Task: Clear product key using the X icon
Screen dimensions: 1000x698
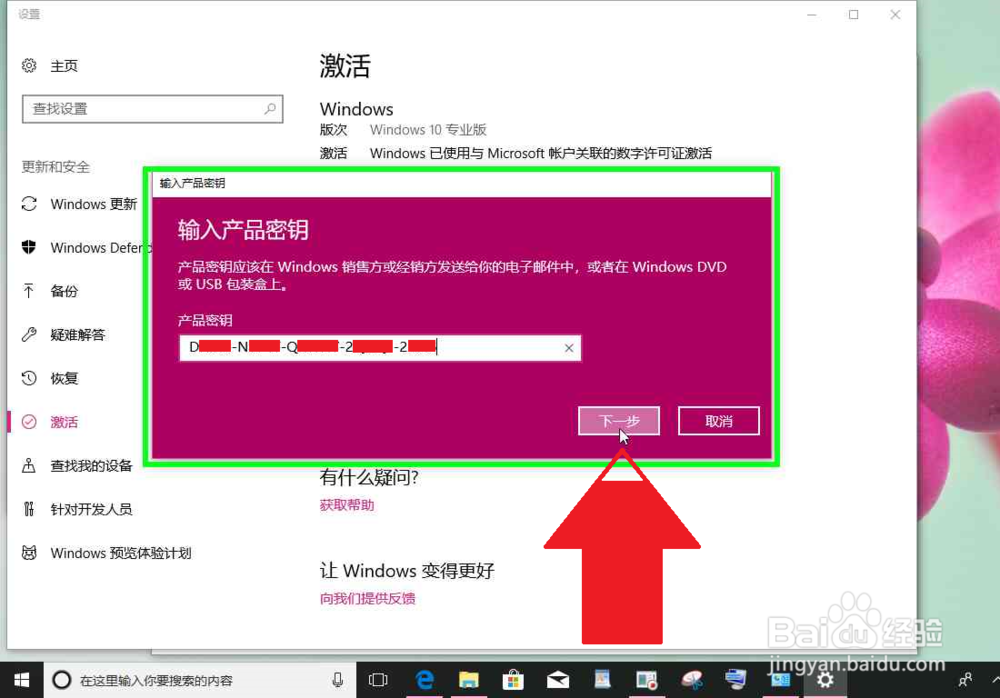Action: [x=569, y=347]
